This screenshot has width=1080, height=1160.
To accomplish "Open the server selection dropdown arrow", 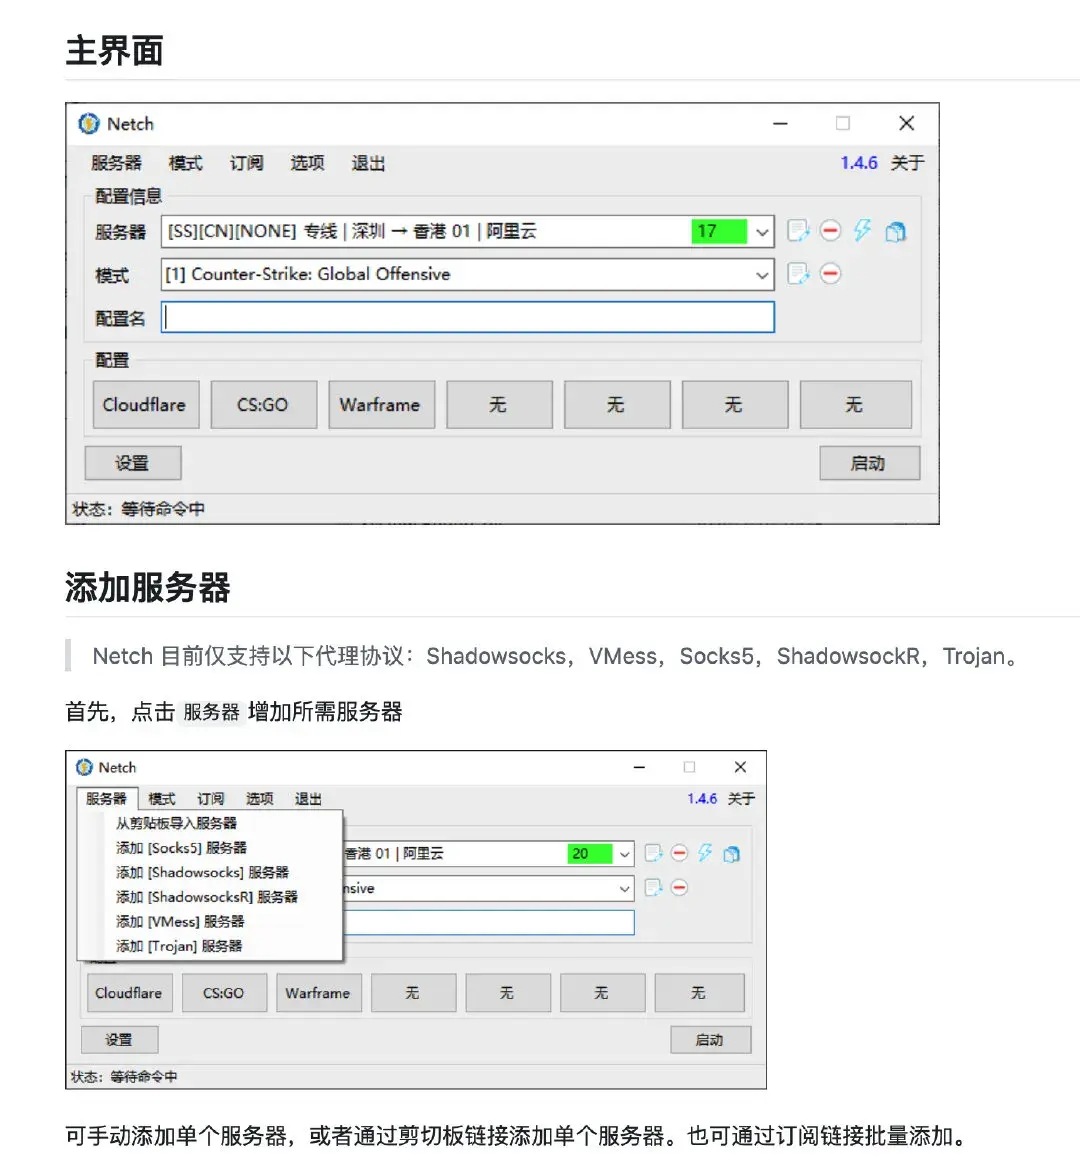I will coord(763,231).
